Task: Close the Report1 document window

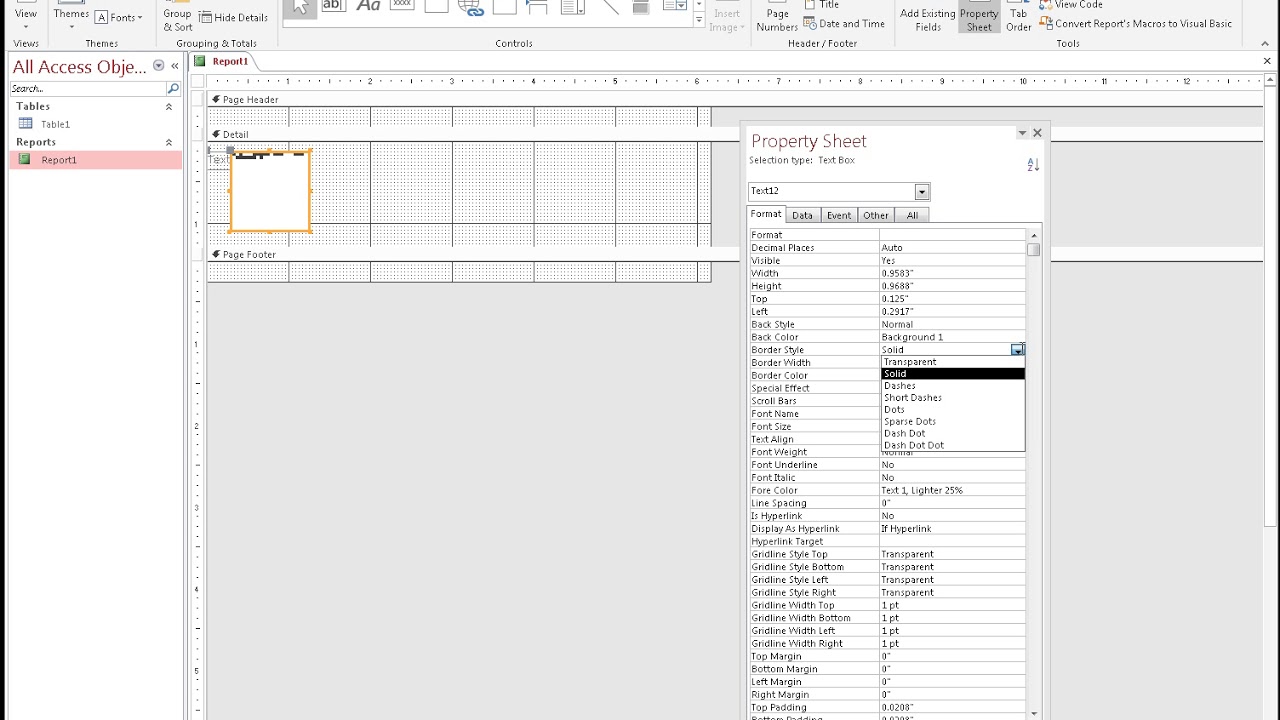Action: (x=1267, y=61)
